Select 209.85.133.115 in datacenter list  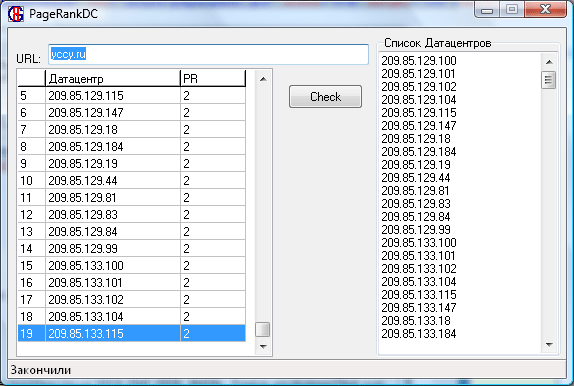[x=419, y=294]
